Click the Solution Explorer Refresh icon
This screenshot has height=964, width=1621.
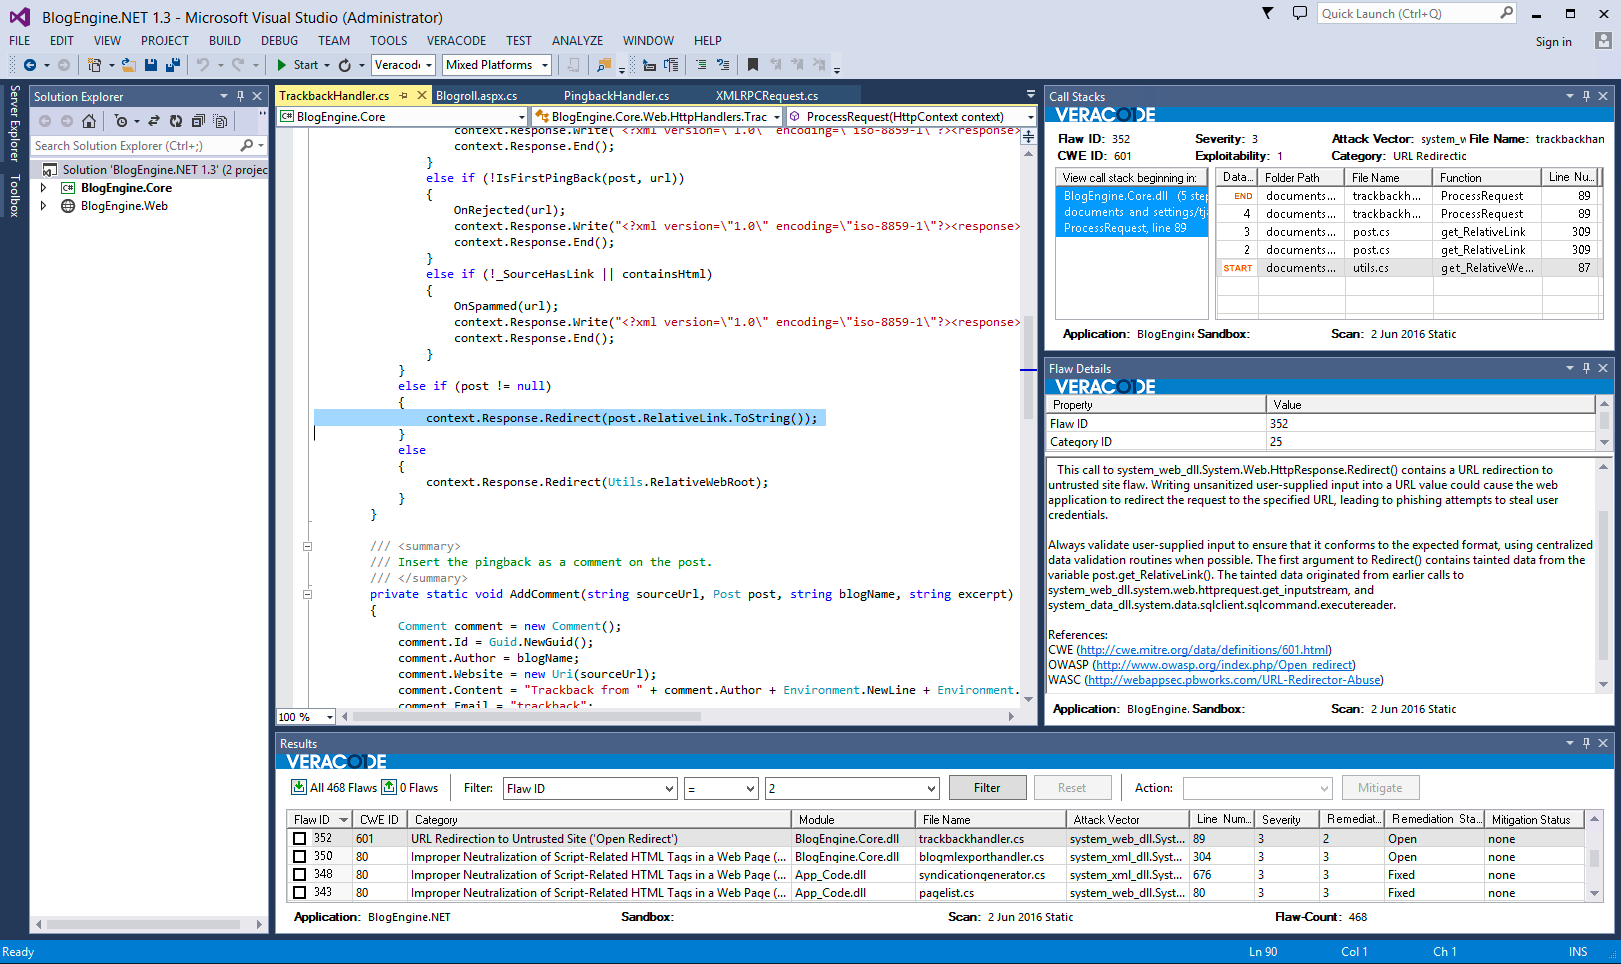tap(176, 121)
